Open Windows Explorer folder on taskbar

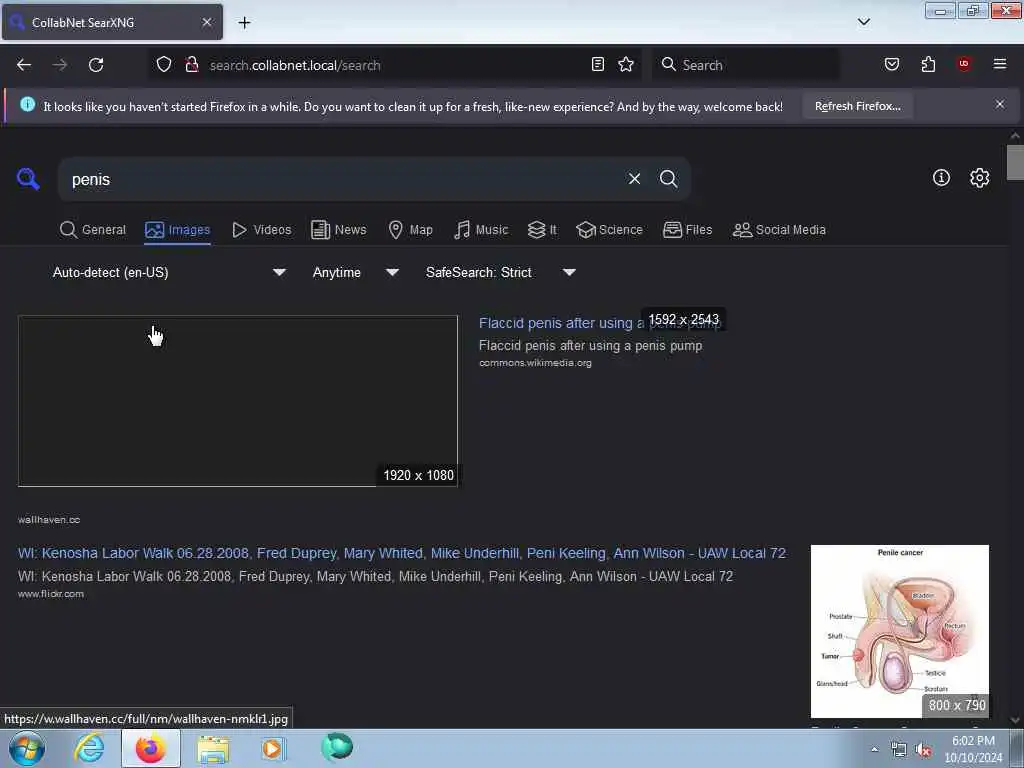coord(213,748)
